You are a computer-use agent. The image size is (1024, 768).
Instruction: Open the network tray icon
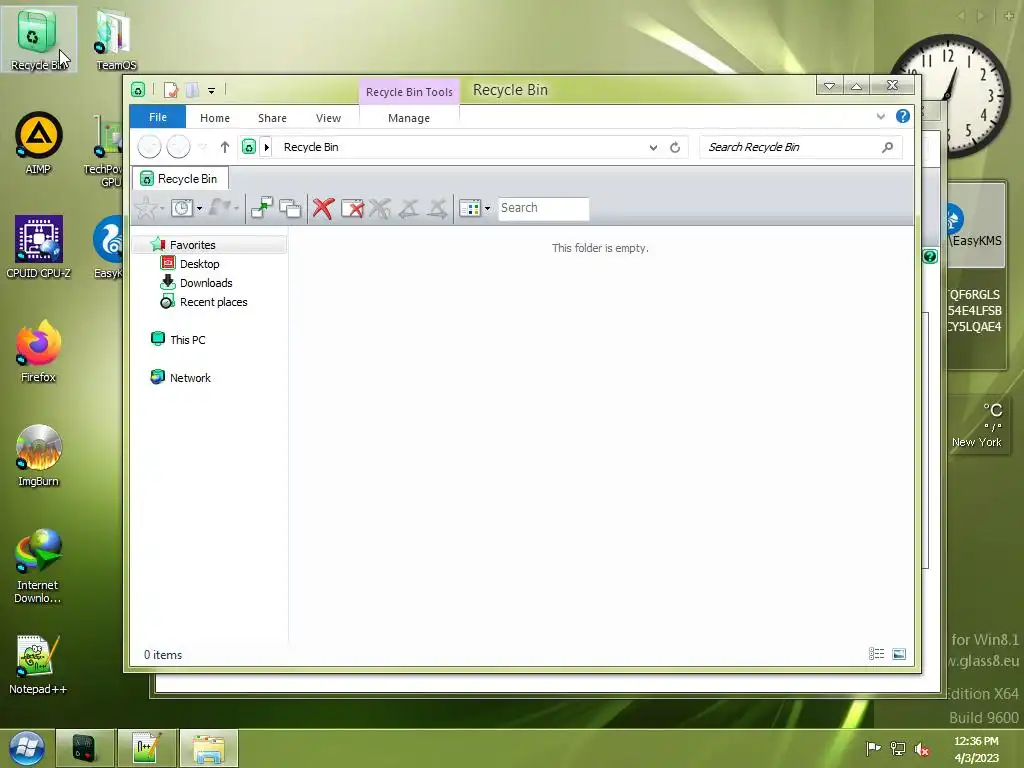[898, 748]
